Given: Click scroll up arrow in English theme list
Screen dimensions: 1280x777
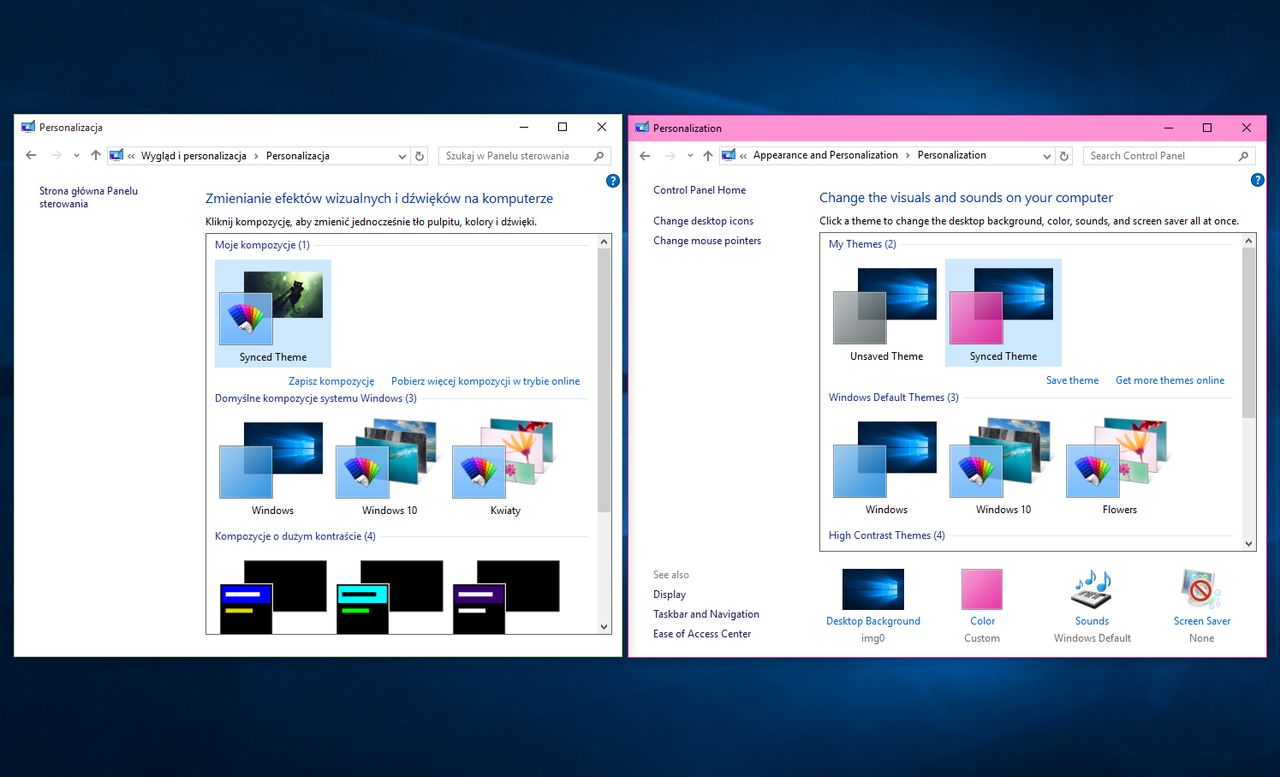Looking at the screenshot, I should pos(1248,241).
